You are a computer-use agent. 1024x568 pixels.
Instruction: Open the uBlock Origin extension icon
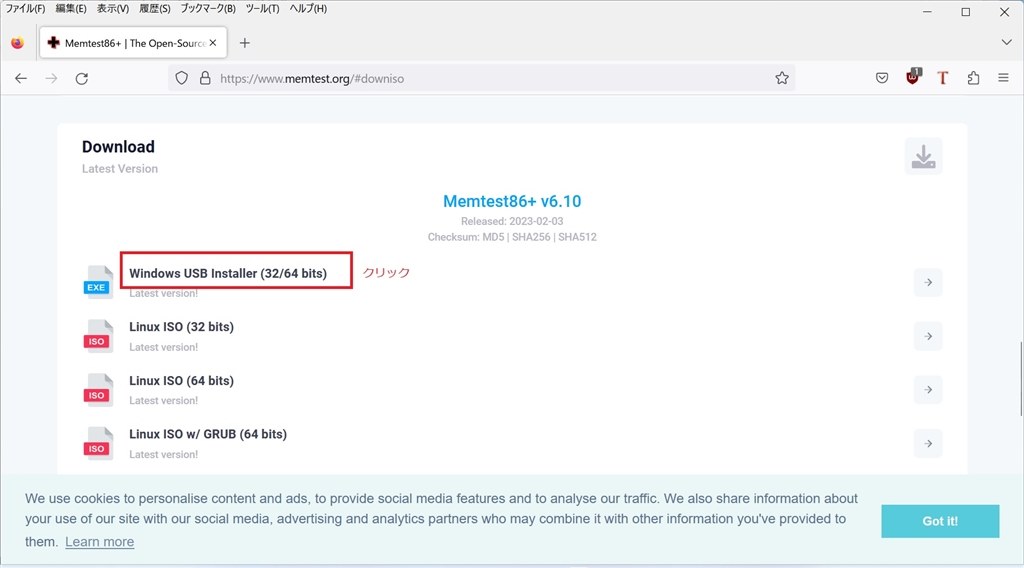coord(913,77)
